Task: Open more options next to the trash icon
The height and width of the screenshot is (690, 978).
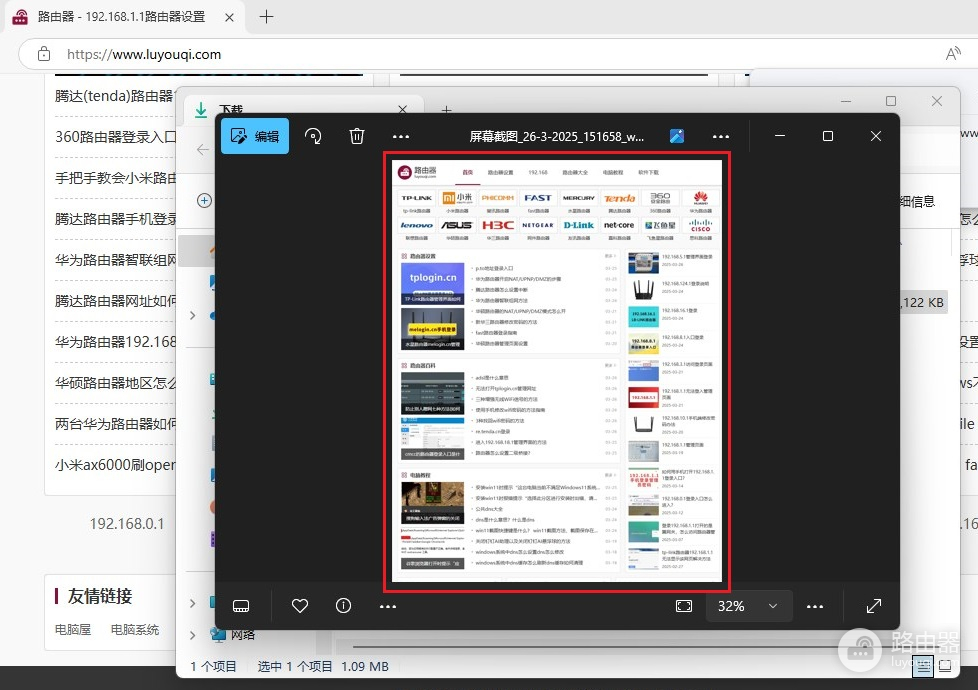Action: point(401,136)
